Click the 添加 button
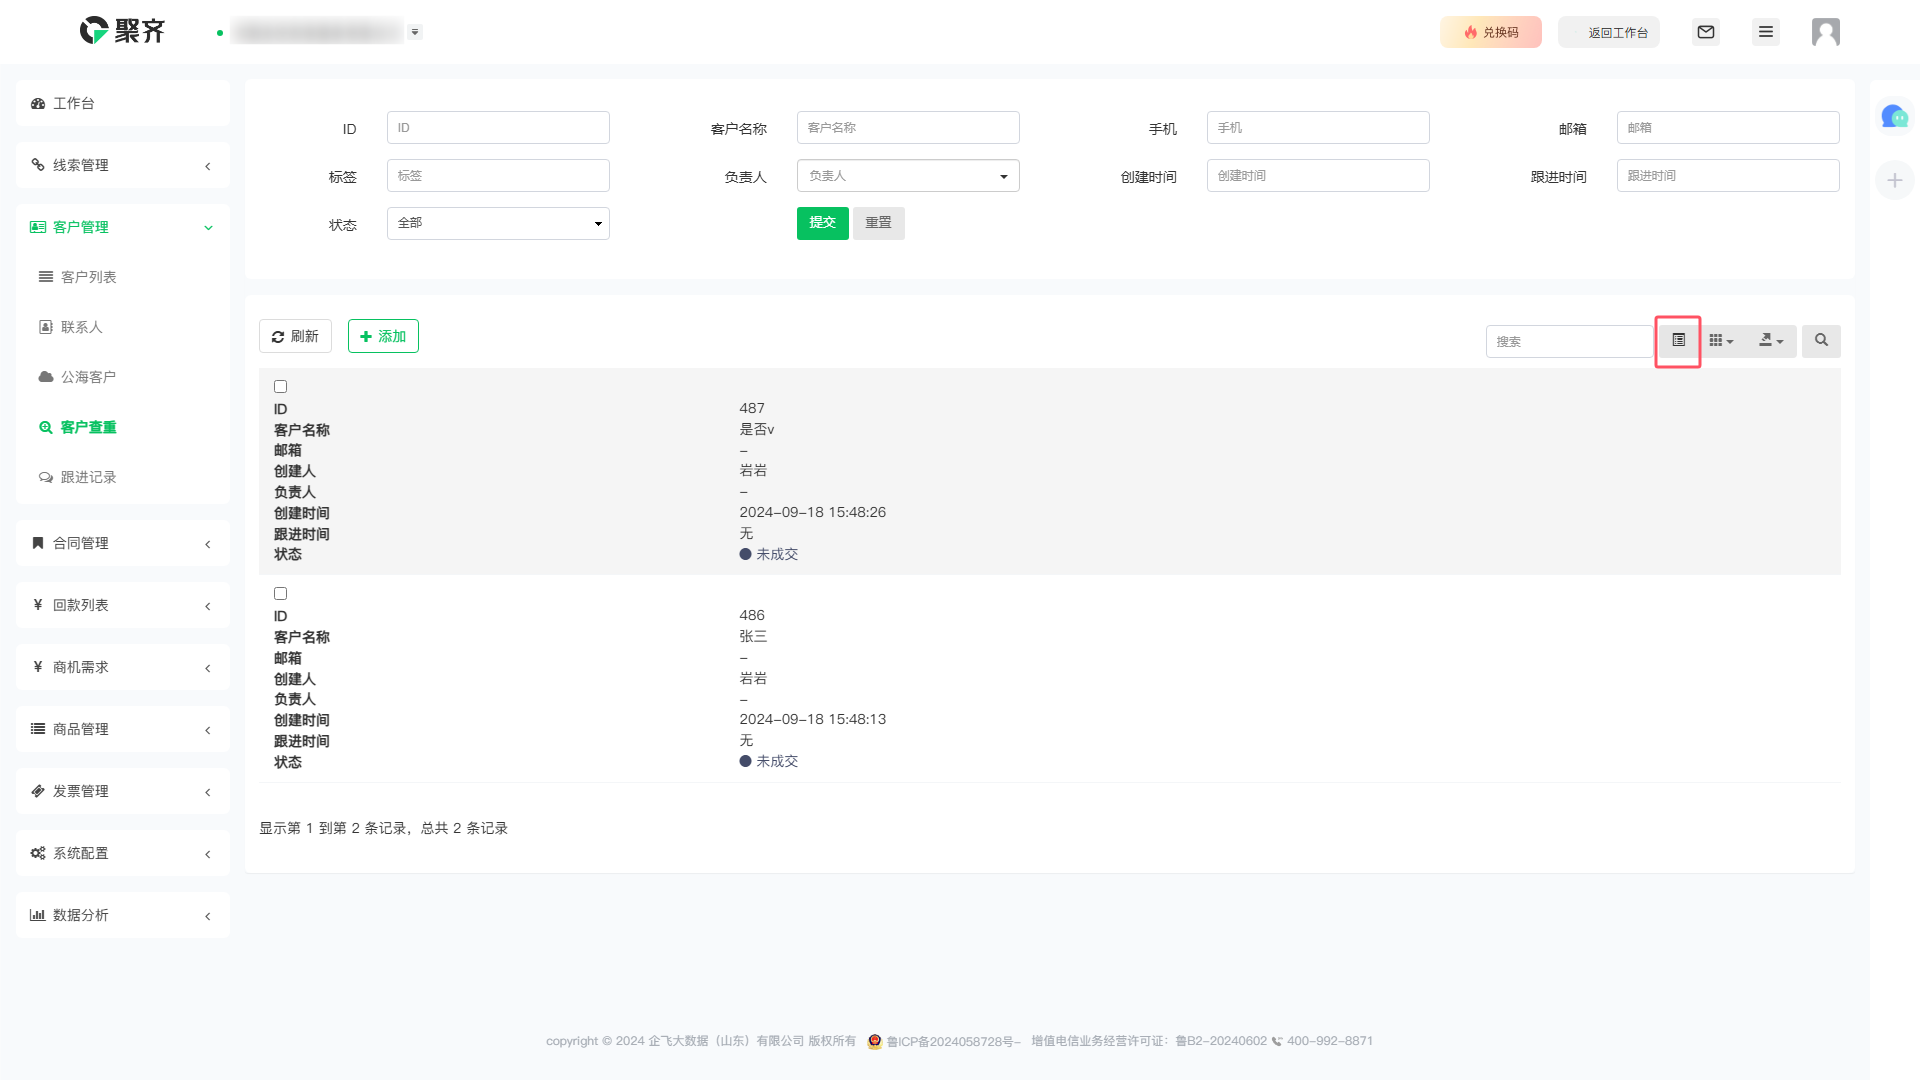Image resolution: width=1920 pixels, height=1080 pixels. point(383,336)
